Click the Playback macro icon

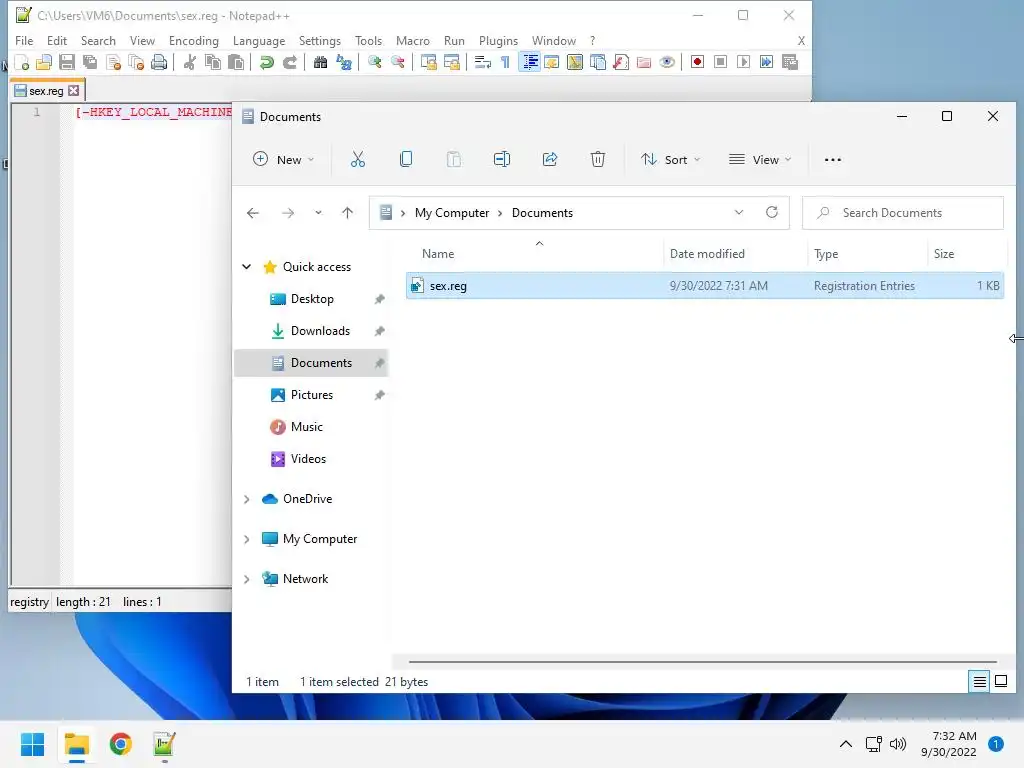click(x=743, y=62)
